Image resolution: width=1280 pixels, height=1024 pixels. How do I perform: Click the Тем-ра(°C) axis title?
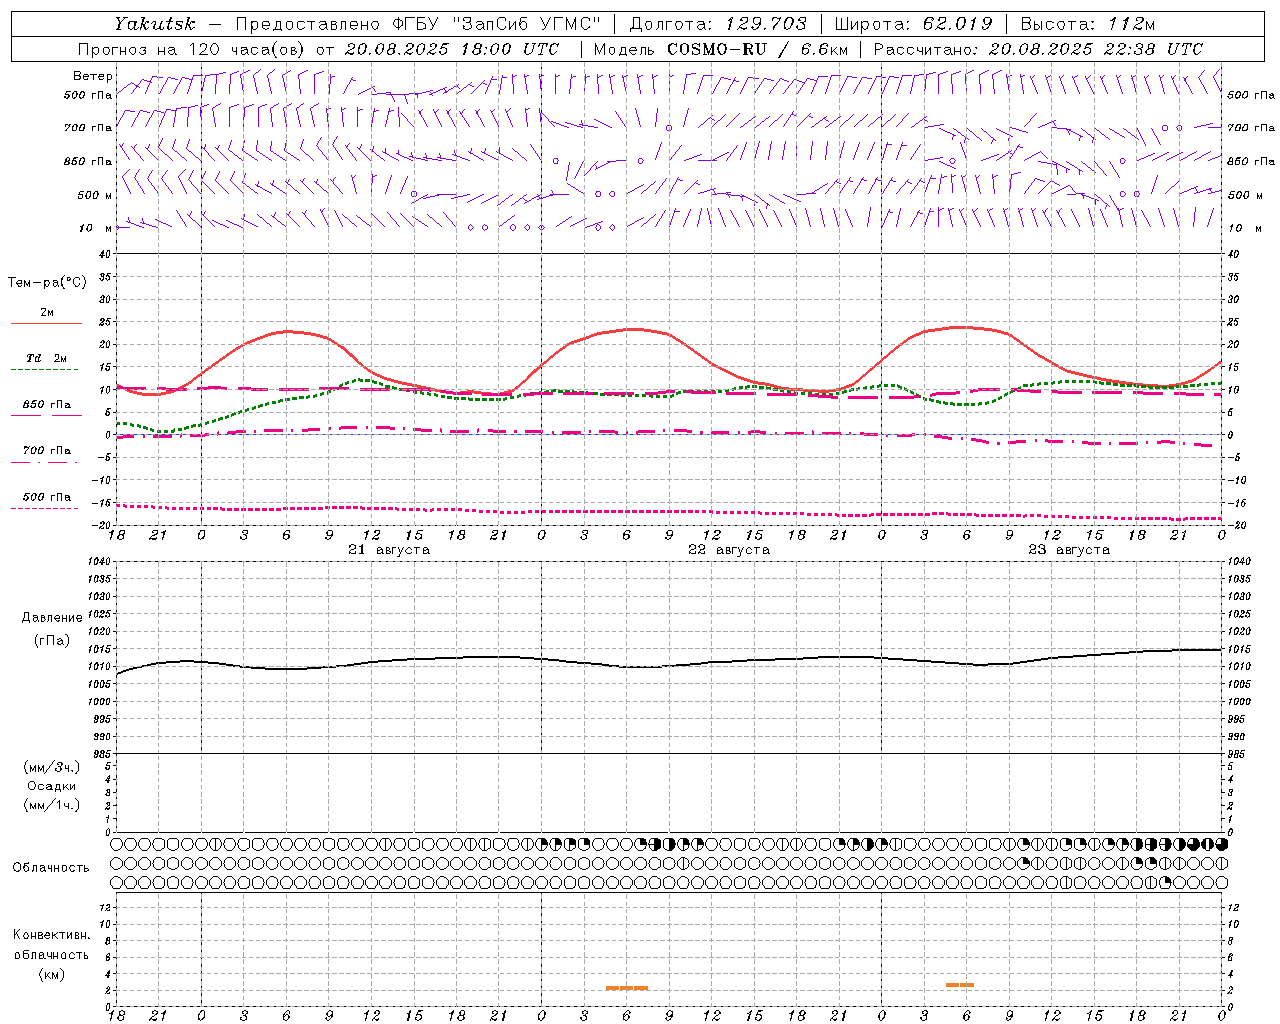coord(47,282)
